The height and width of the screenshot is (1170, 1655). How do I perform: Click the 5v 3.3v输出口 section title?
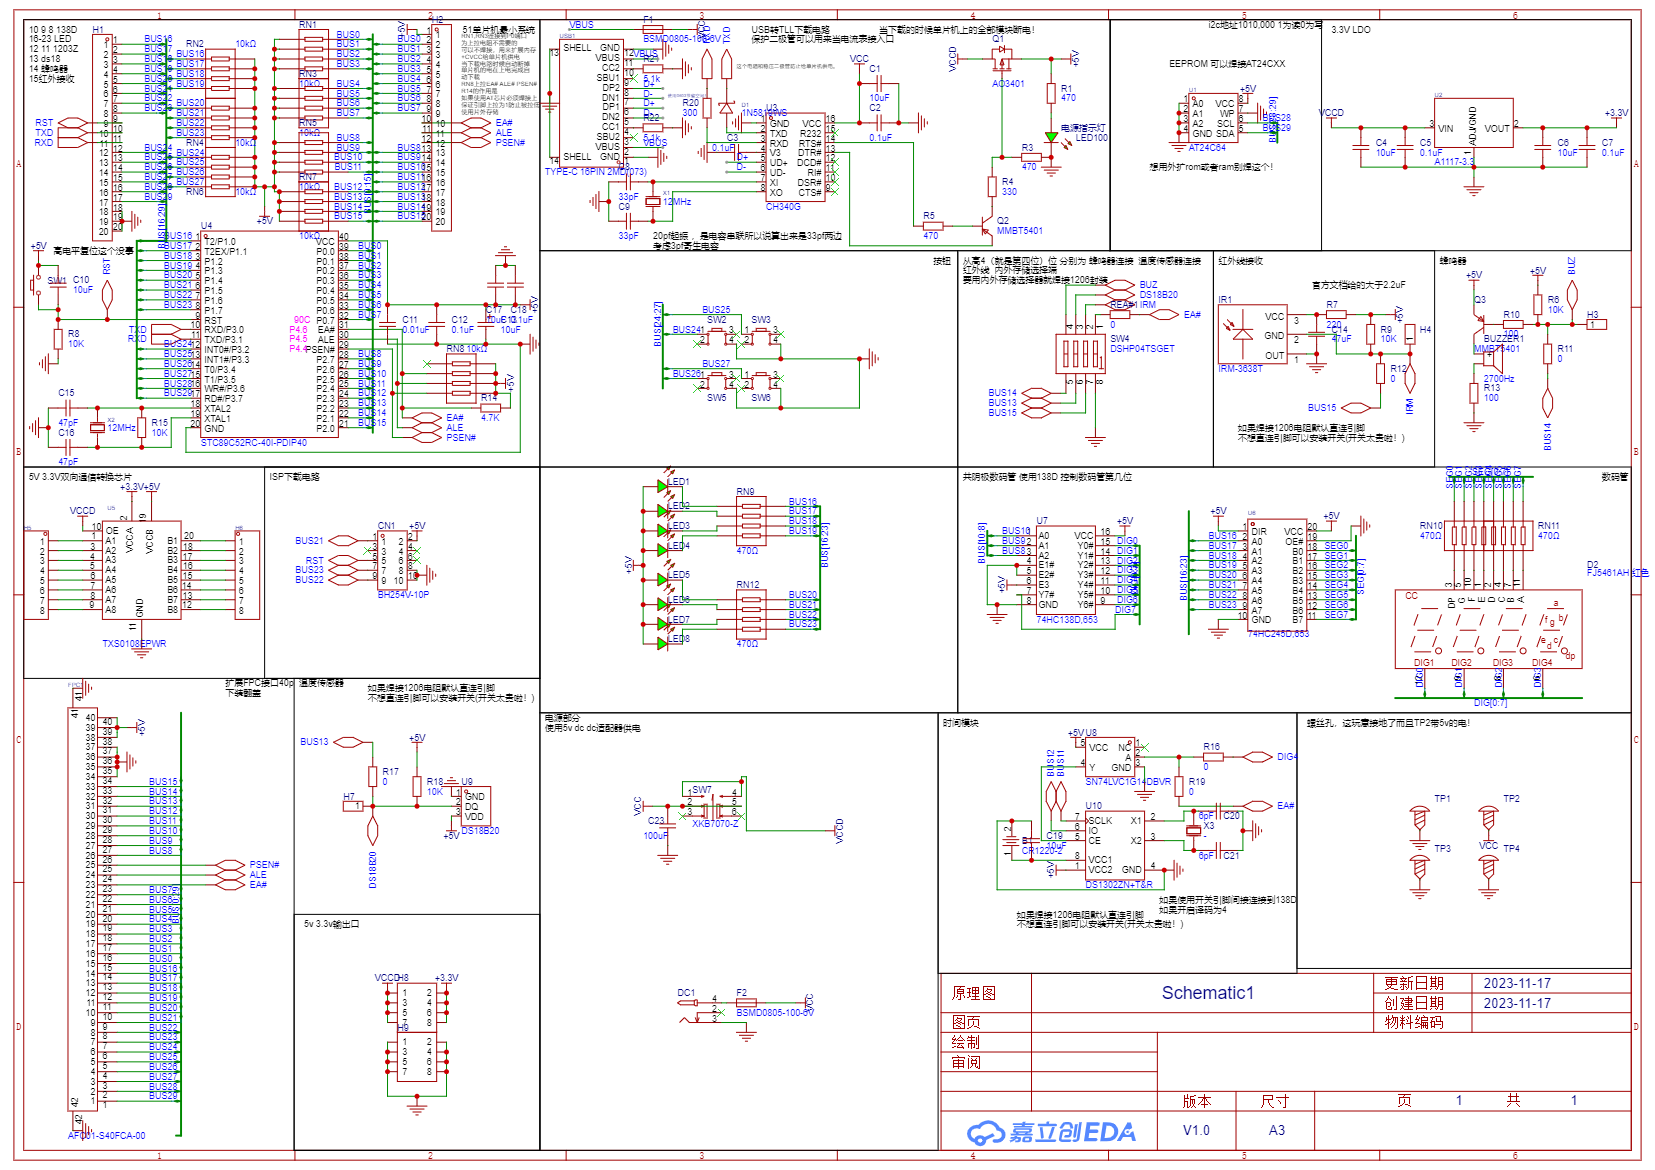pos(332,924)
